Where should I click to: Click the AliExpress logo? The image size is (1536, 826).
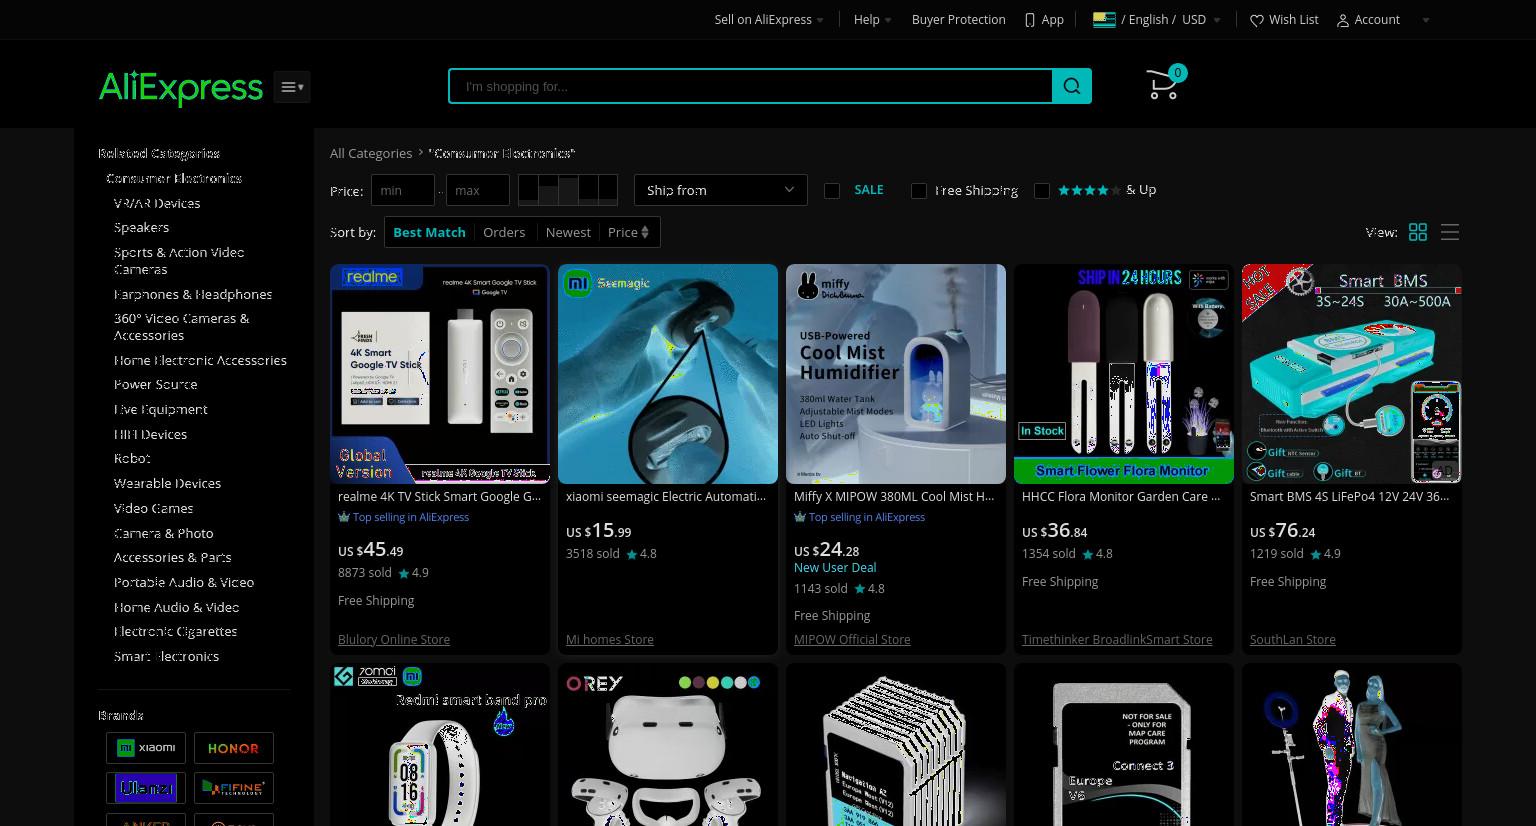pyautogui.click(x=181, y=87)
